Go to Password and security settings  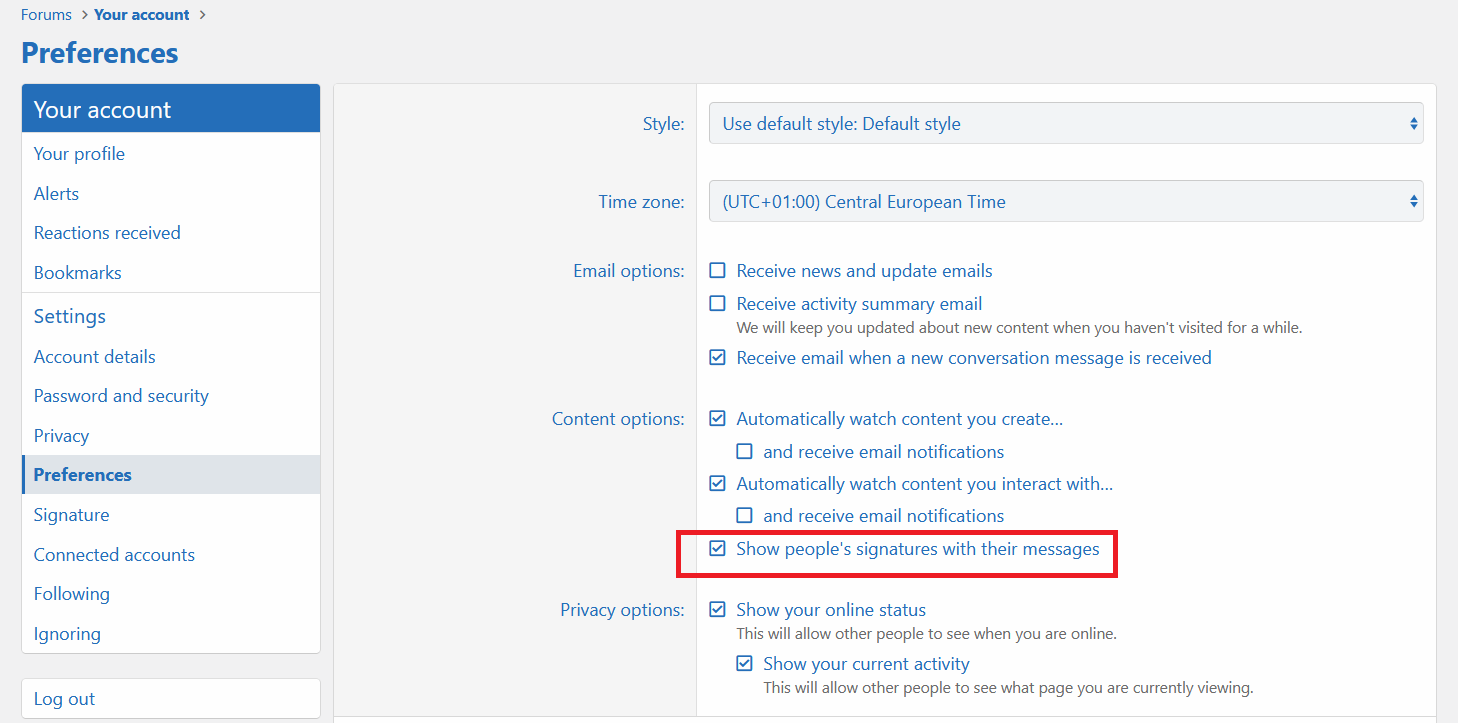point(121,396)
